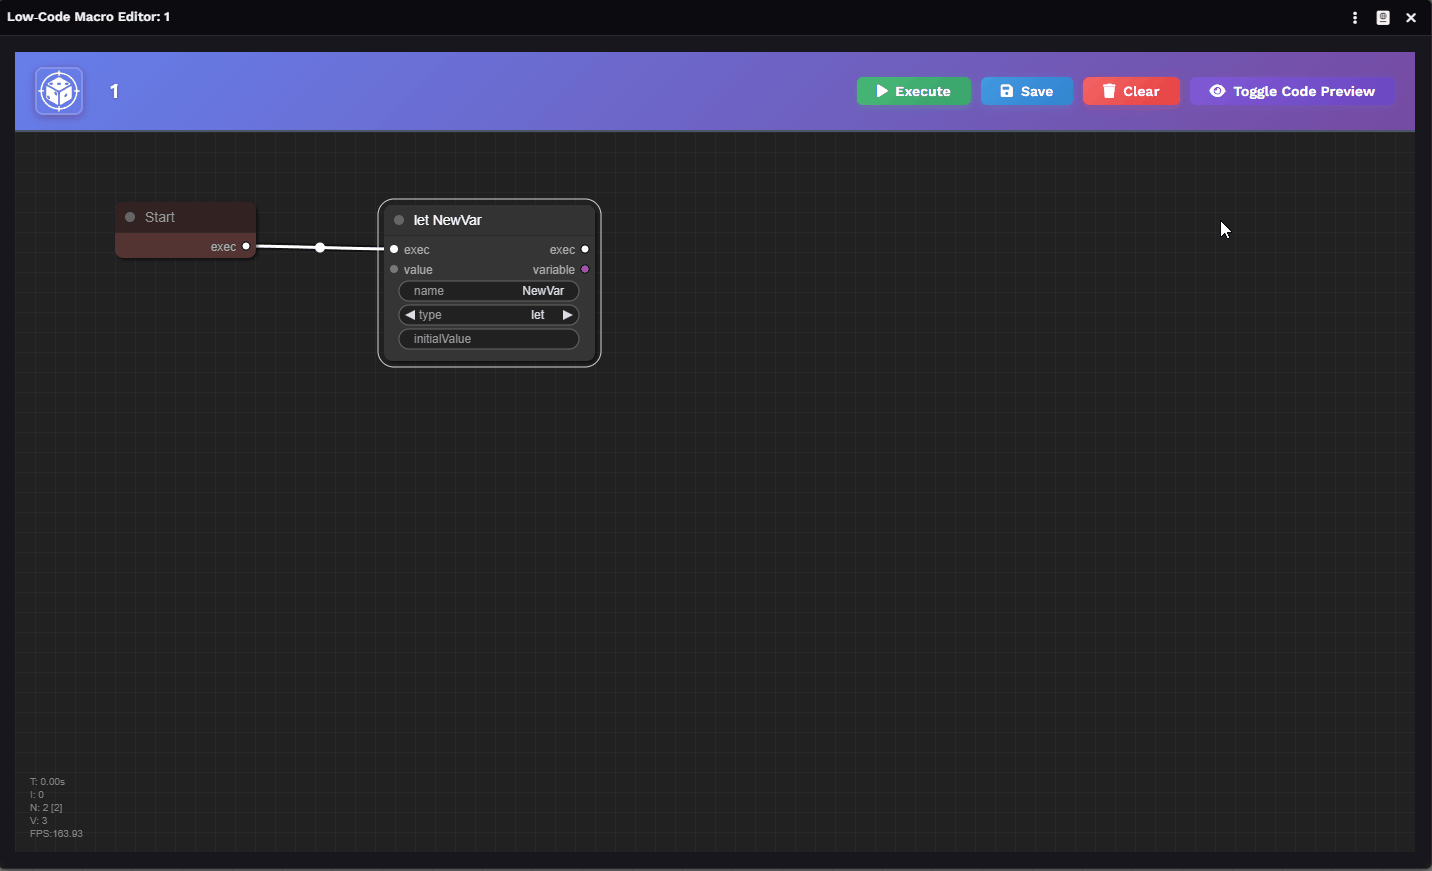This screenshot has height=871, width=1432.
Task: Toggle Code Preview panel
Action: 1292,91
